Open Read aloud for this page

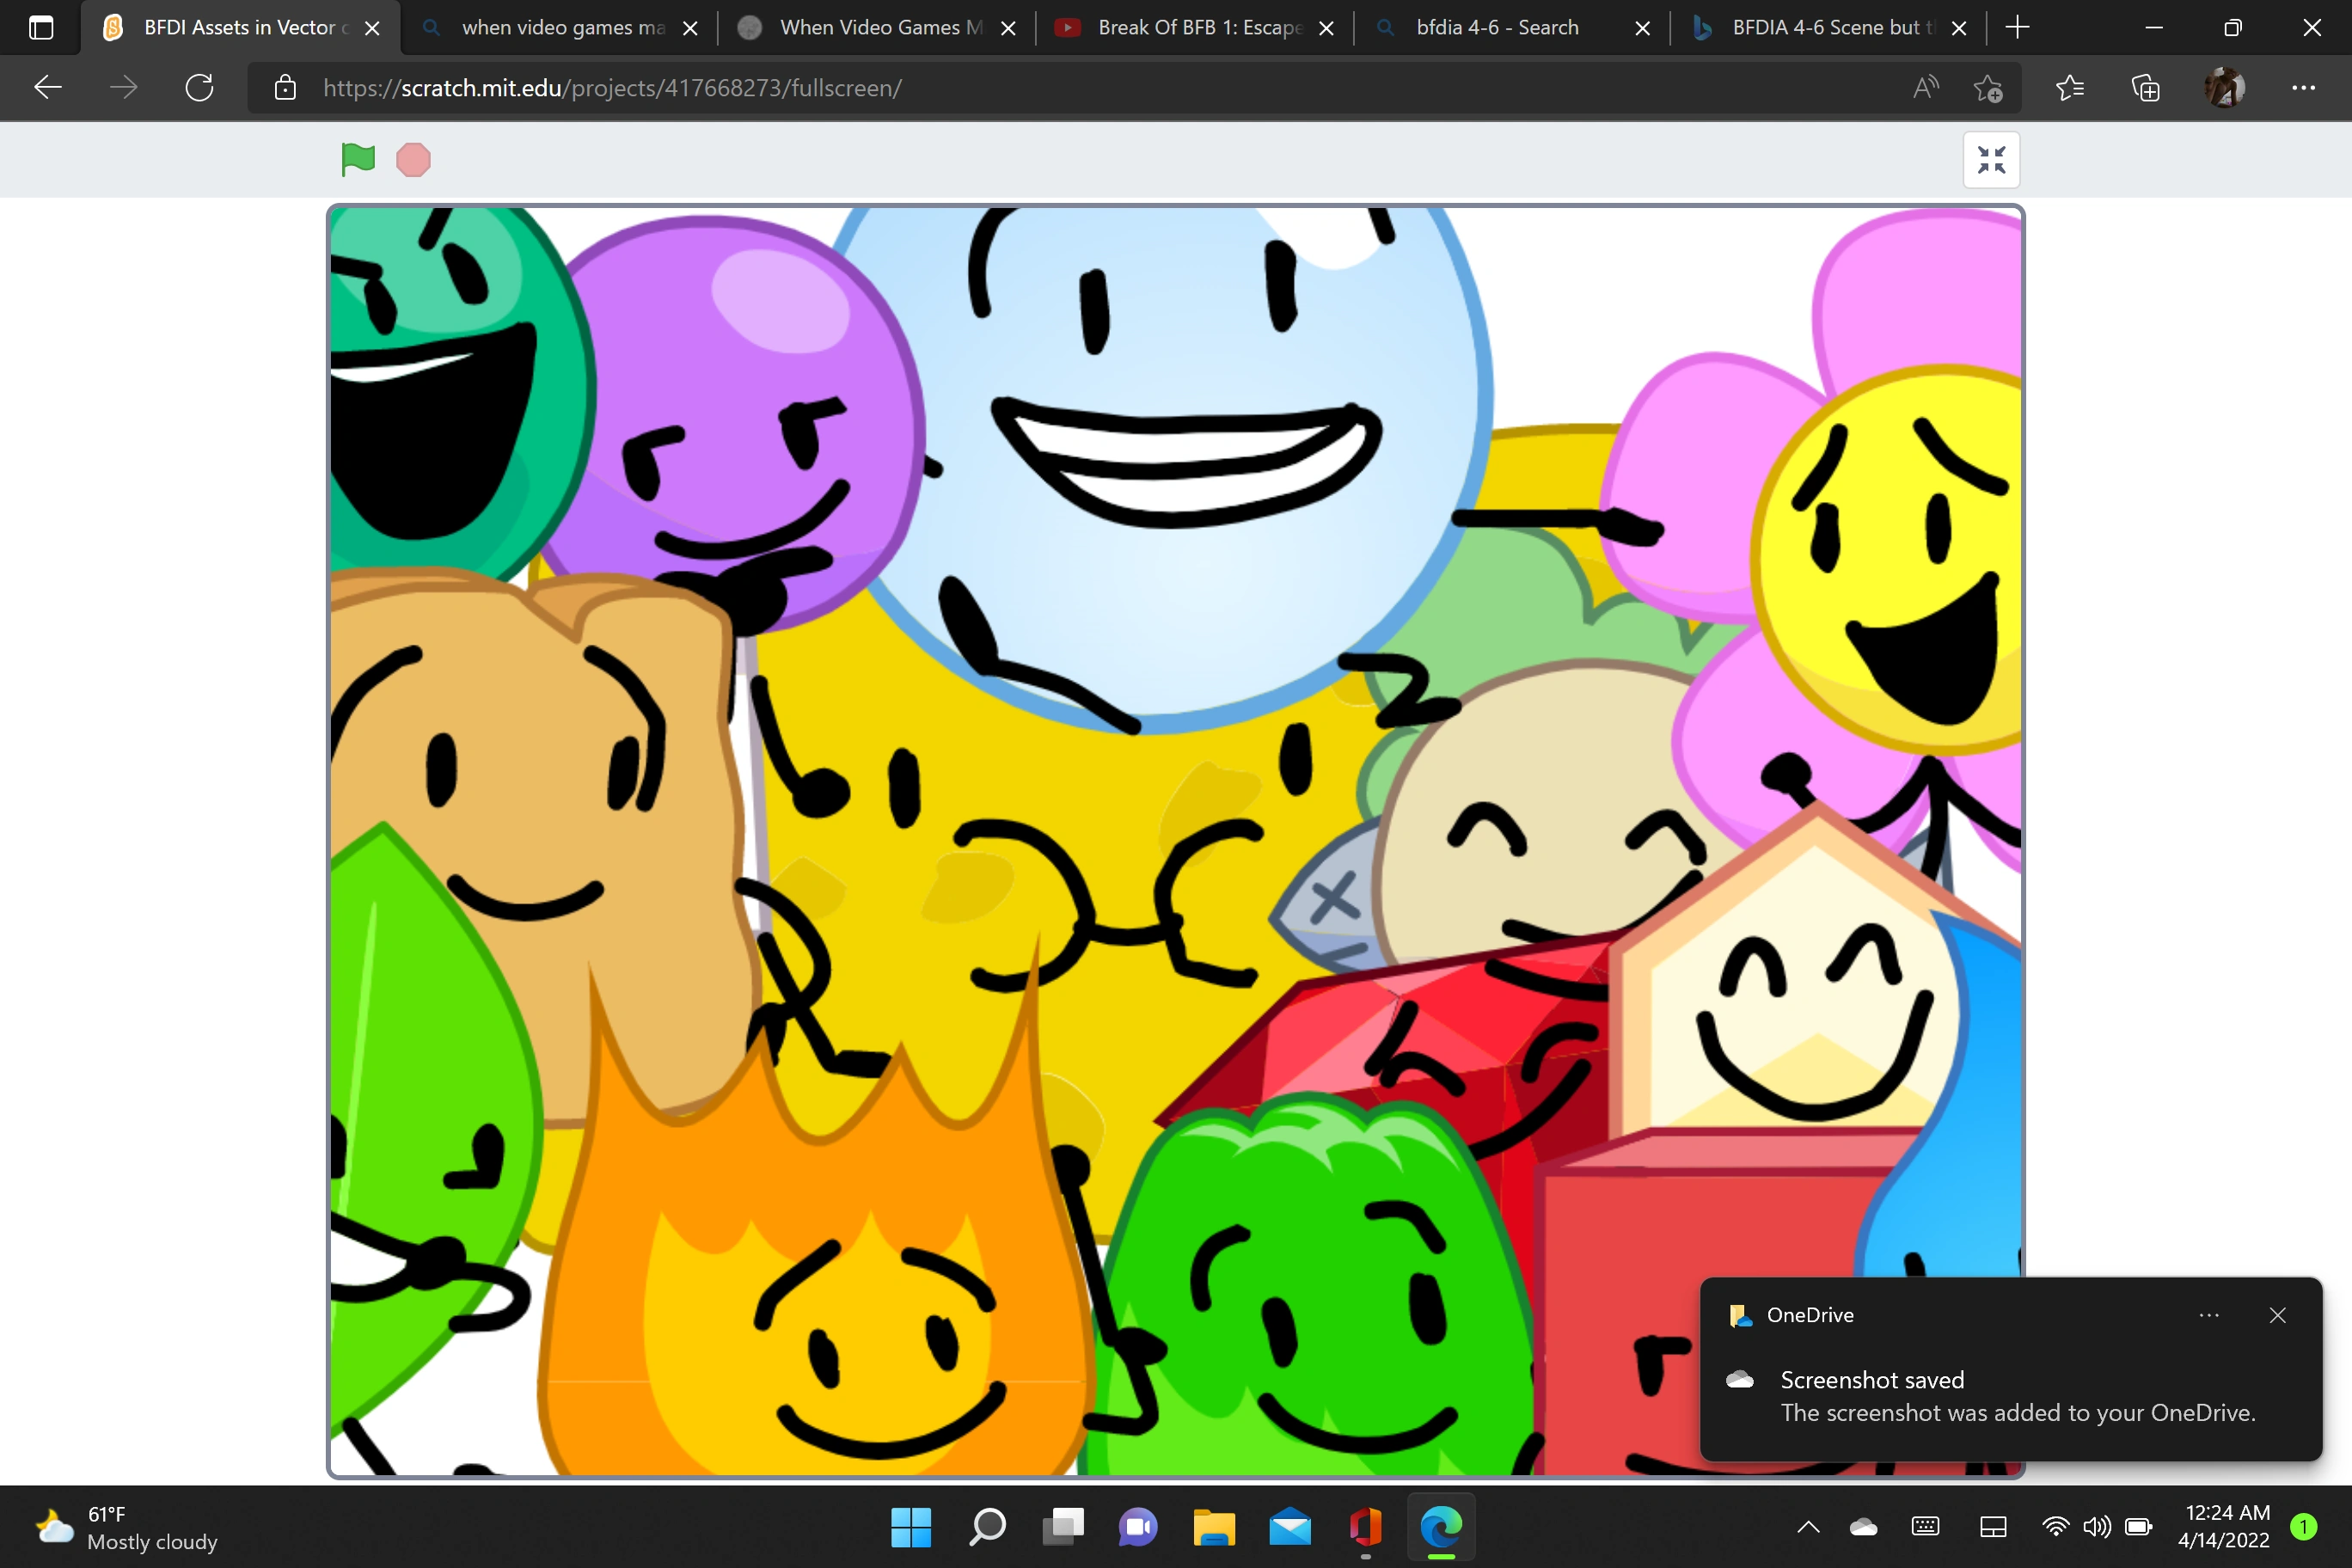coord(1925,87)
